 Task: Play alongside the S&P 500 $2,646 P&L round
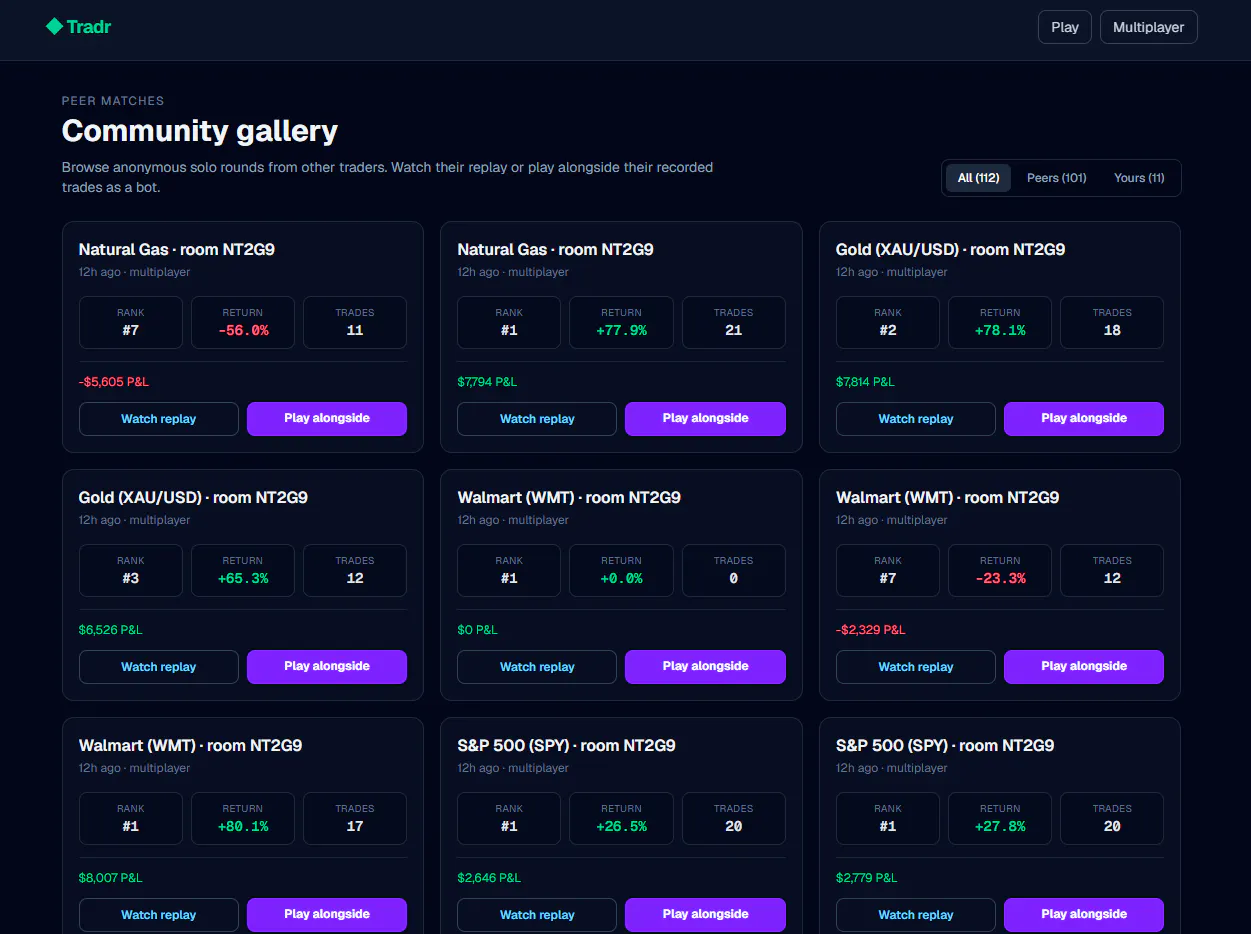point(705,915)
